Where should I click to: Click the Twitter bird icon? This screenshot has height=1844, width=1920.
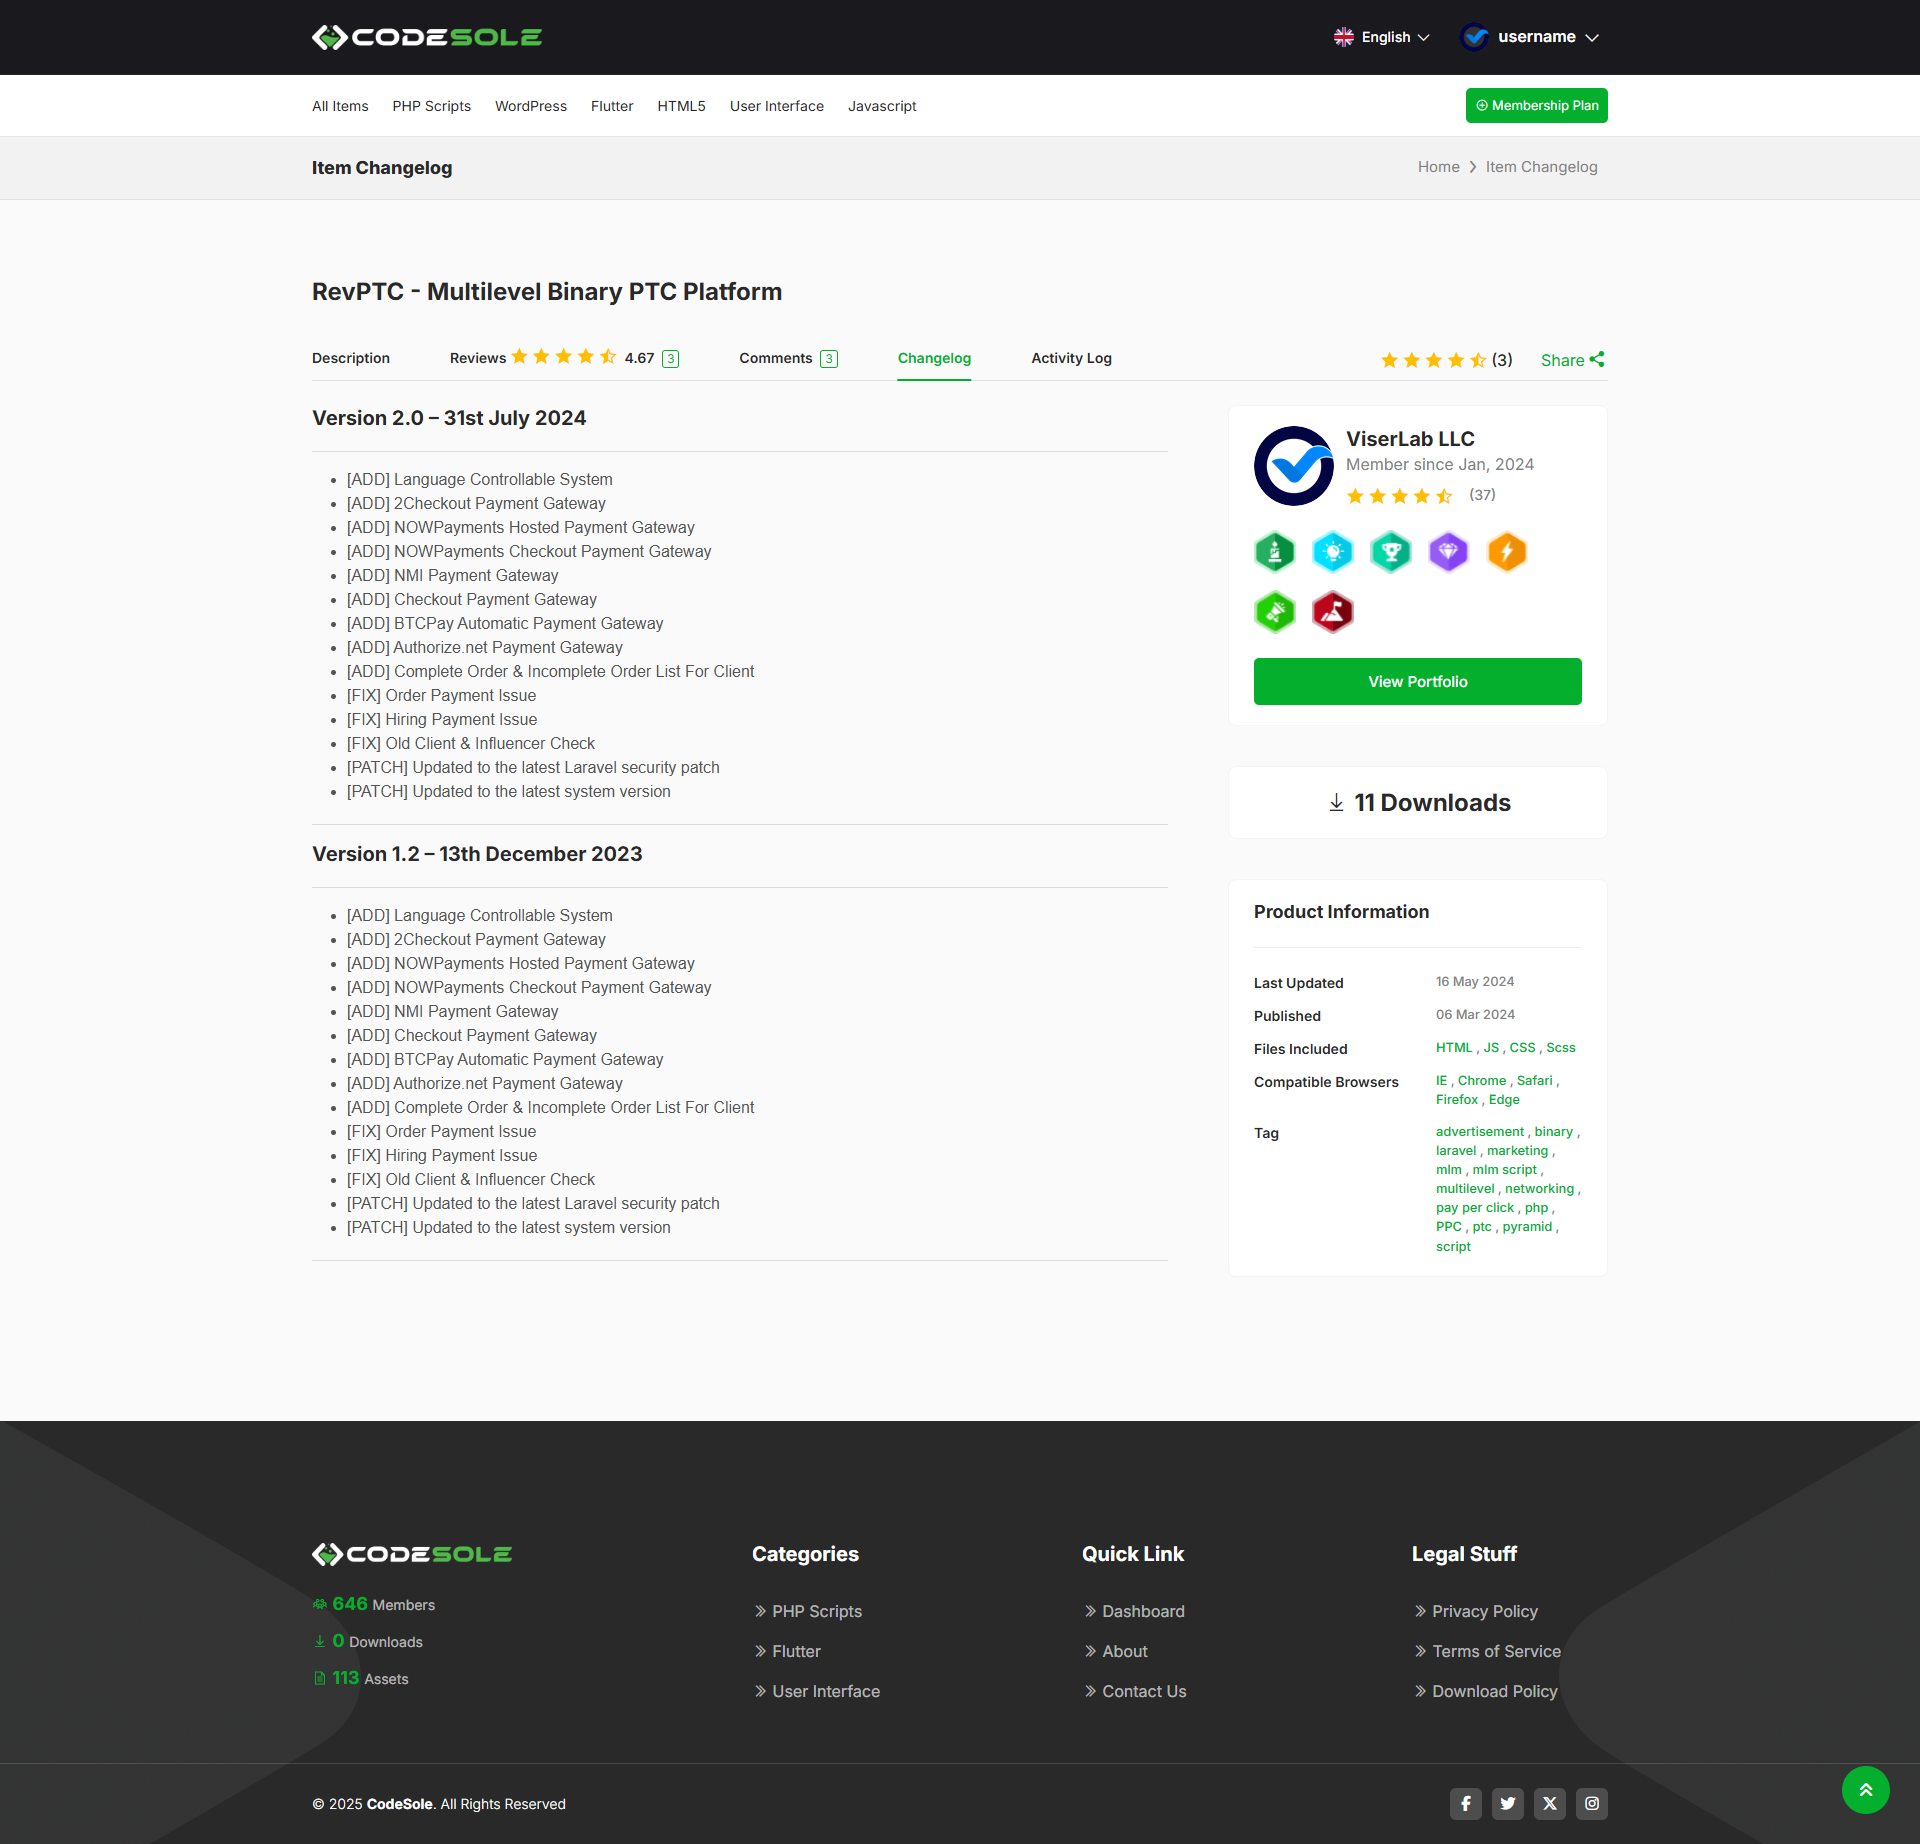click(x=1507, y=1803)
